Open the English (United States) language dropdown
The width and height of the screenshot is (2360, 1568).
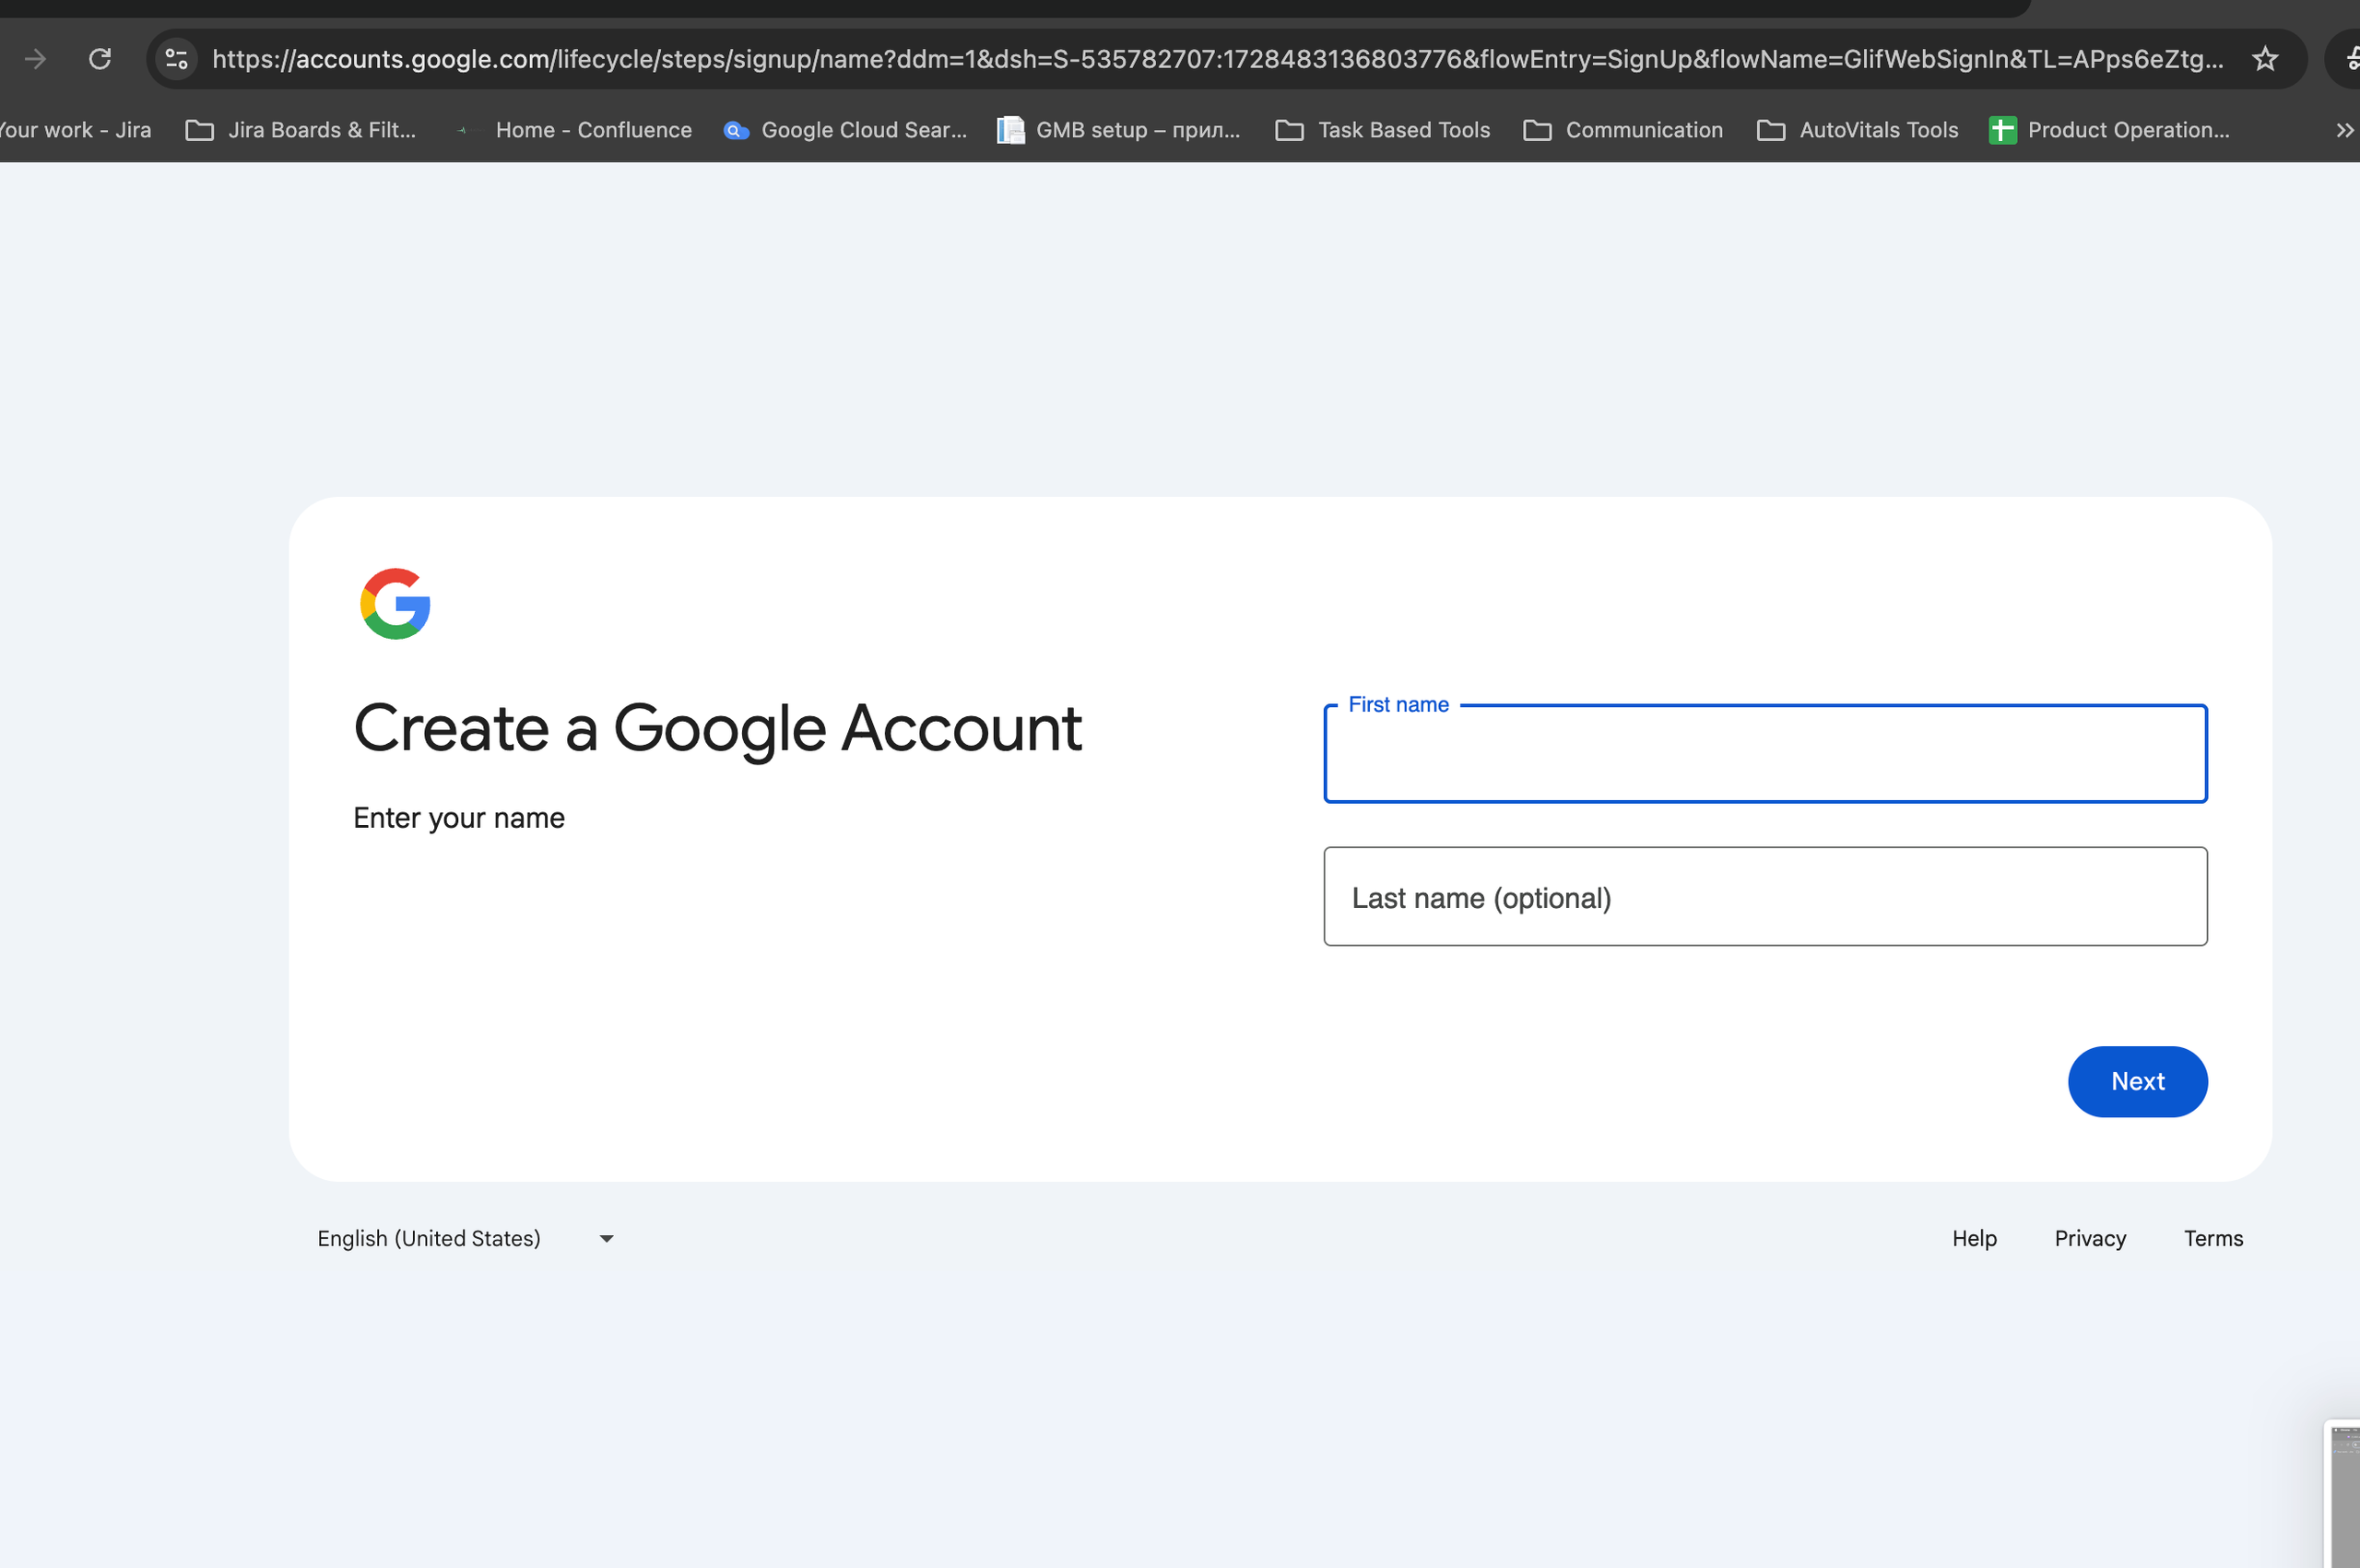pos(466,1238)
